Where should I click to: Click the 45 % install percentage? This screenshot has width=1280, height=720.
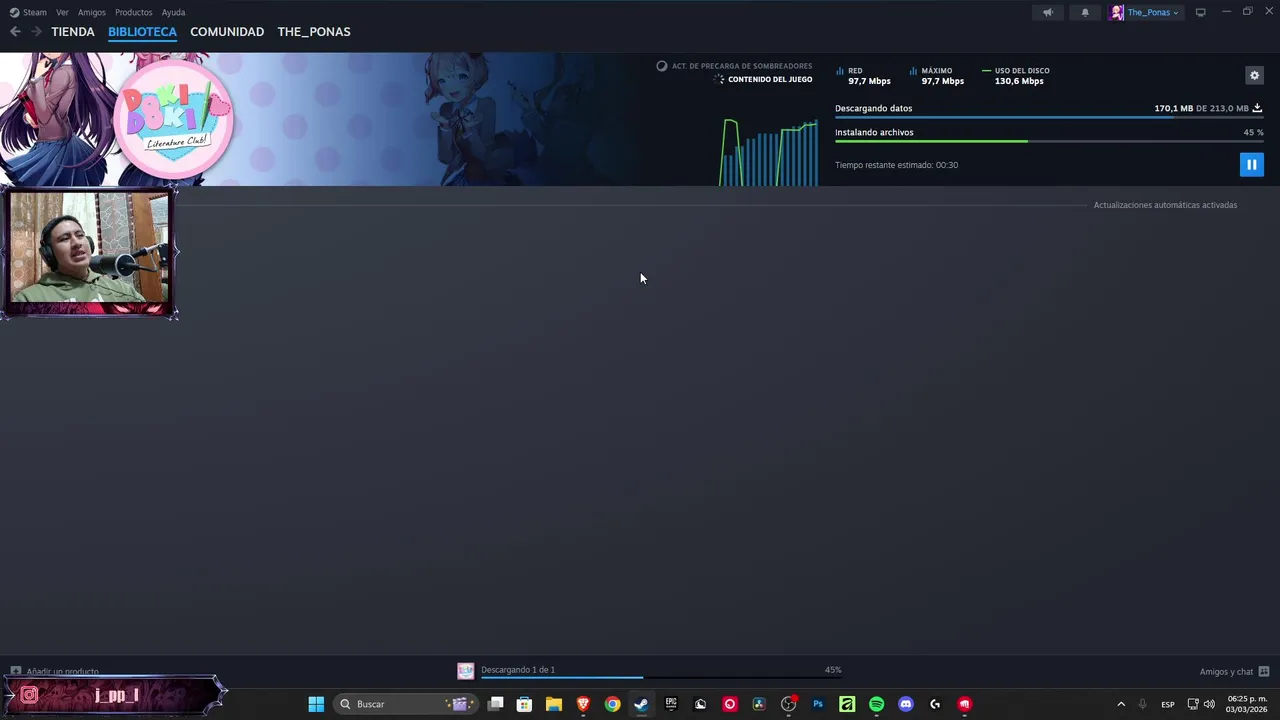(1253, 132)
